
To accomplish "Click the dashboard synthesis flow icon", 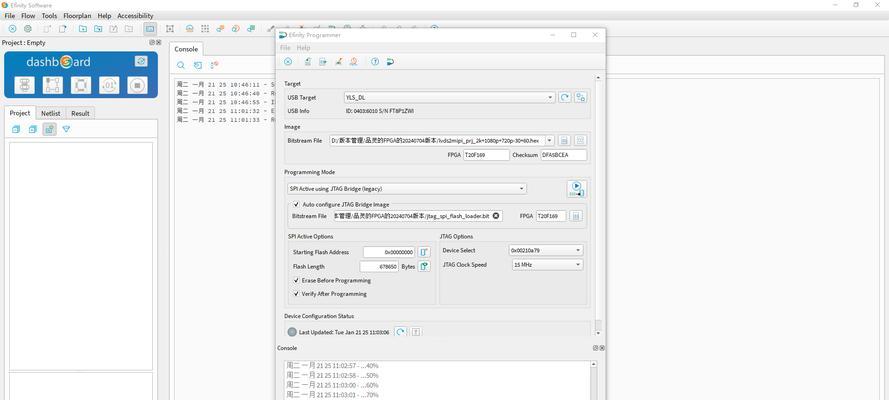I will (24, 85).
